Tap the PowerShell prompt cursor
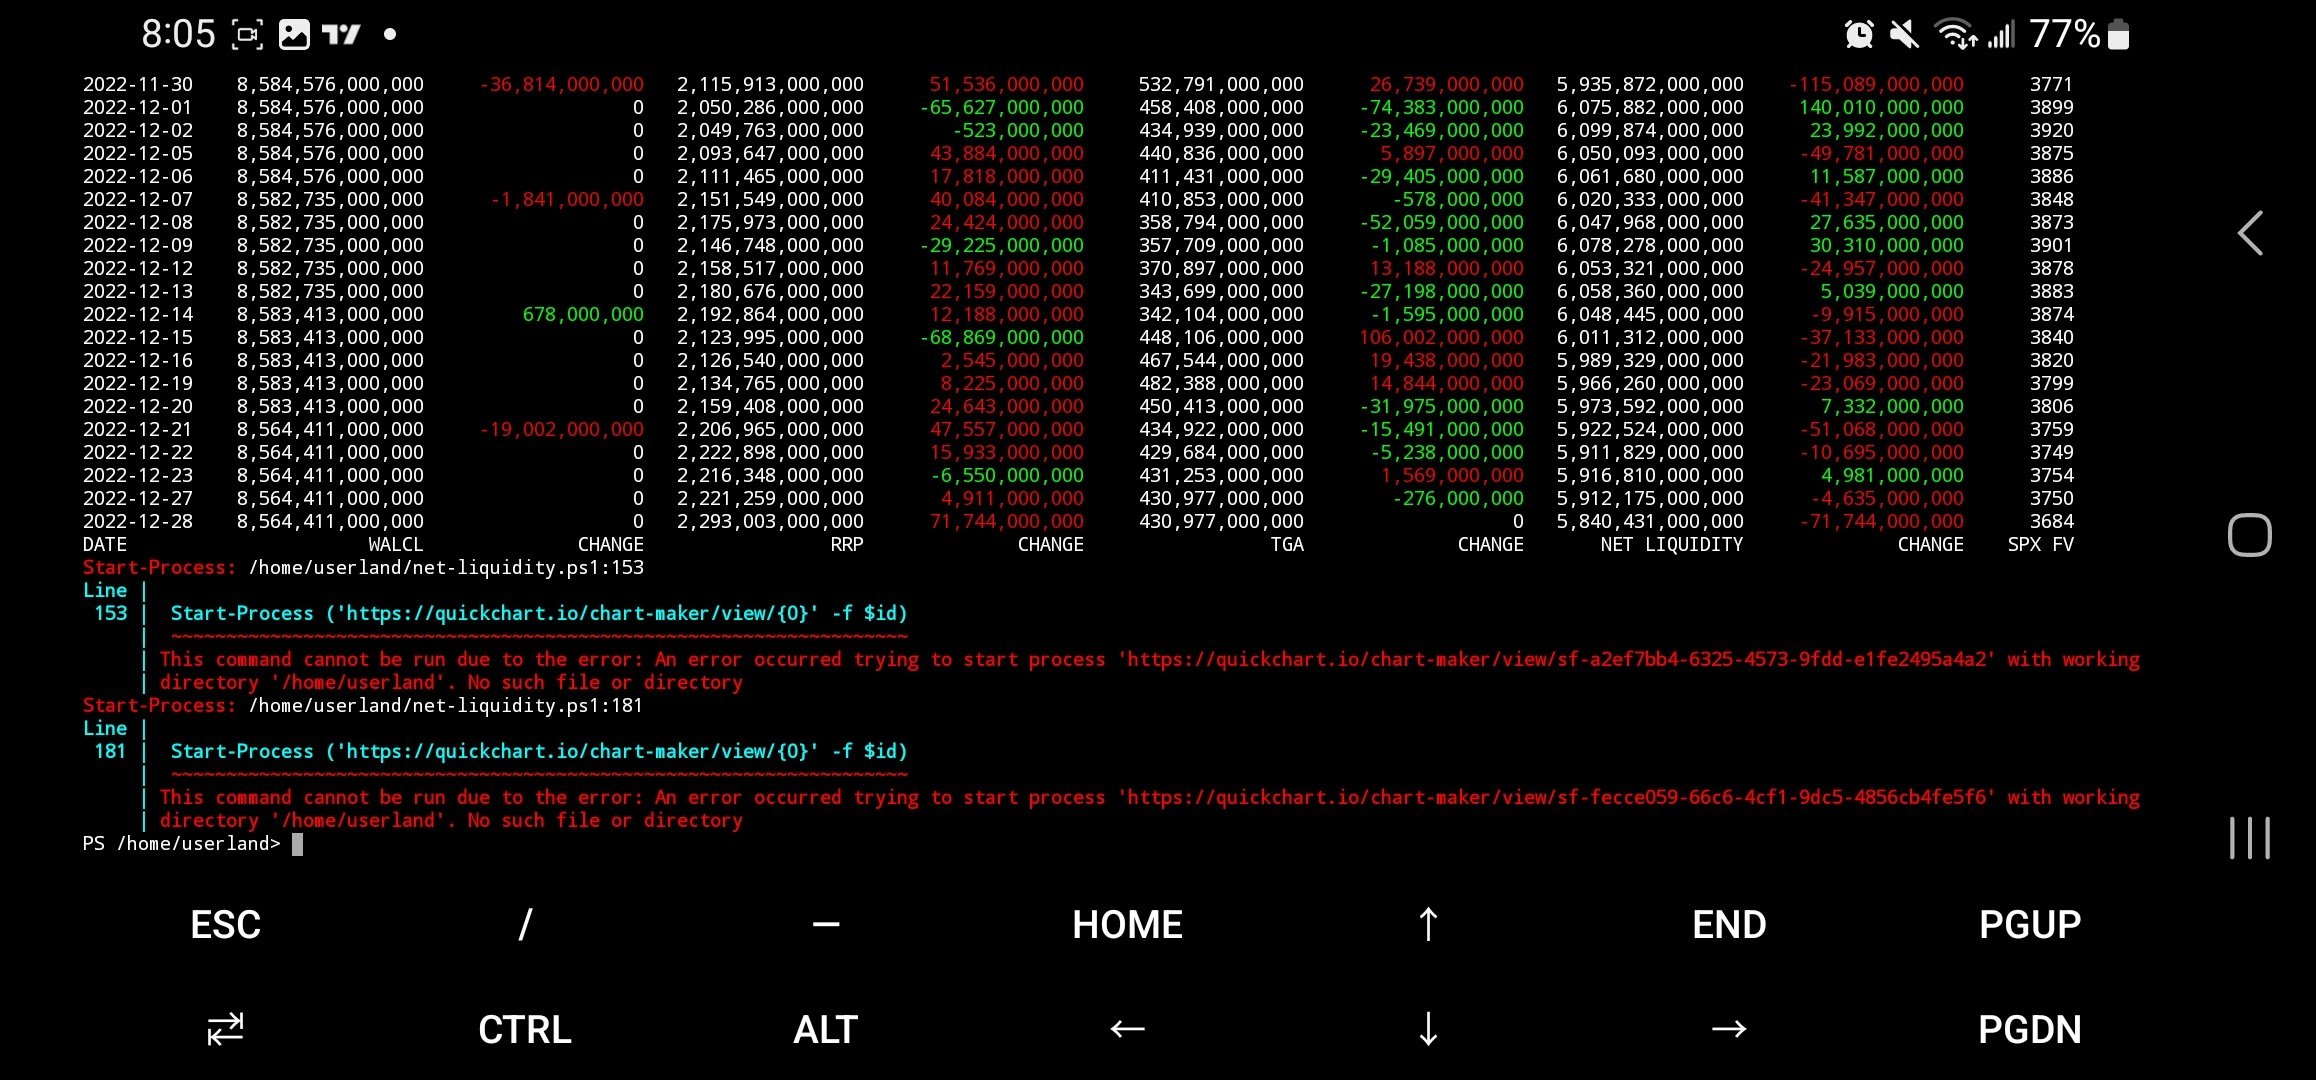Screen dimensions: 2316x1080 [297, 844]
